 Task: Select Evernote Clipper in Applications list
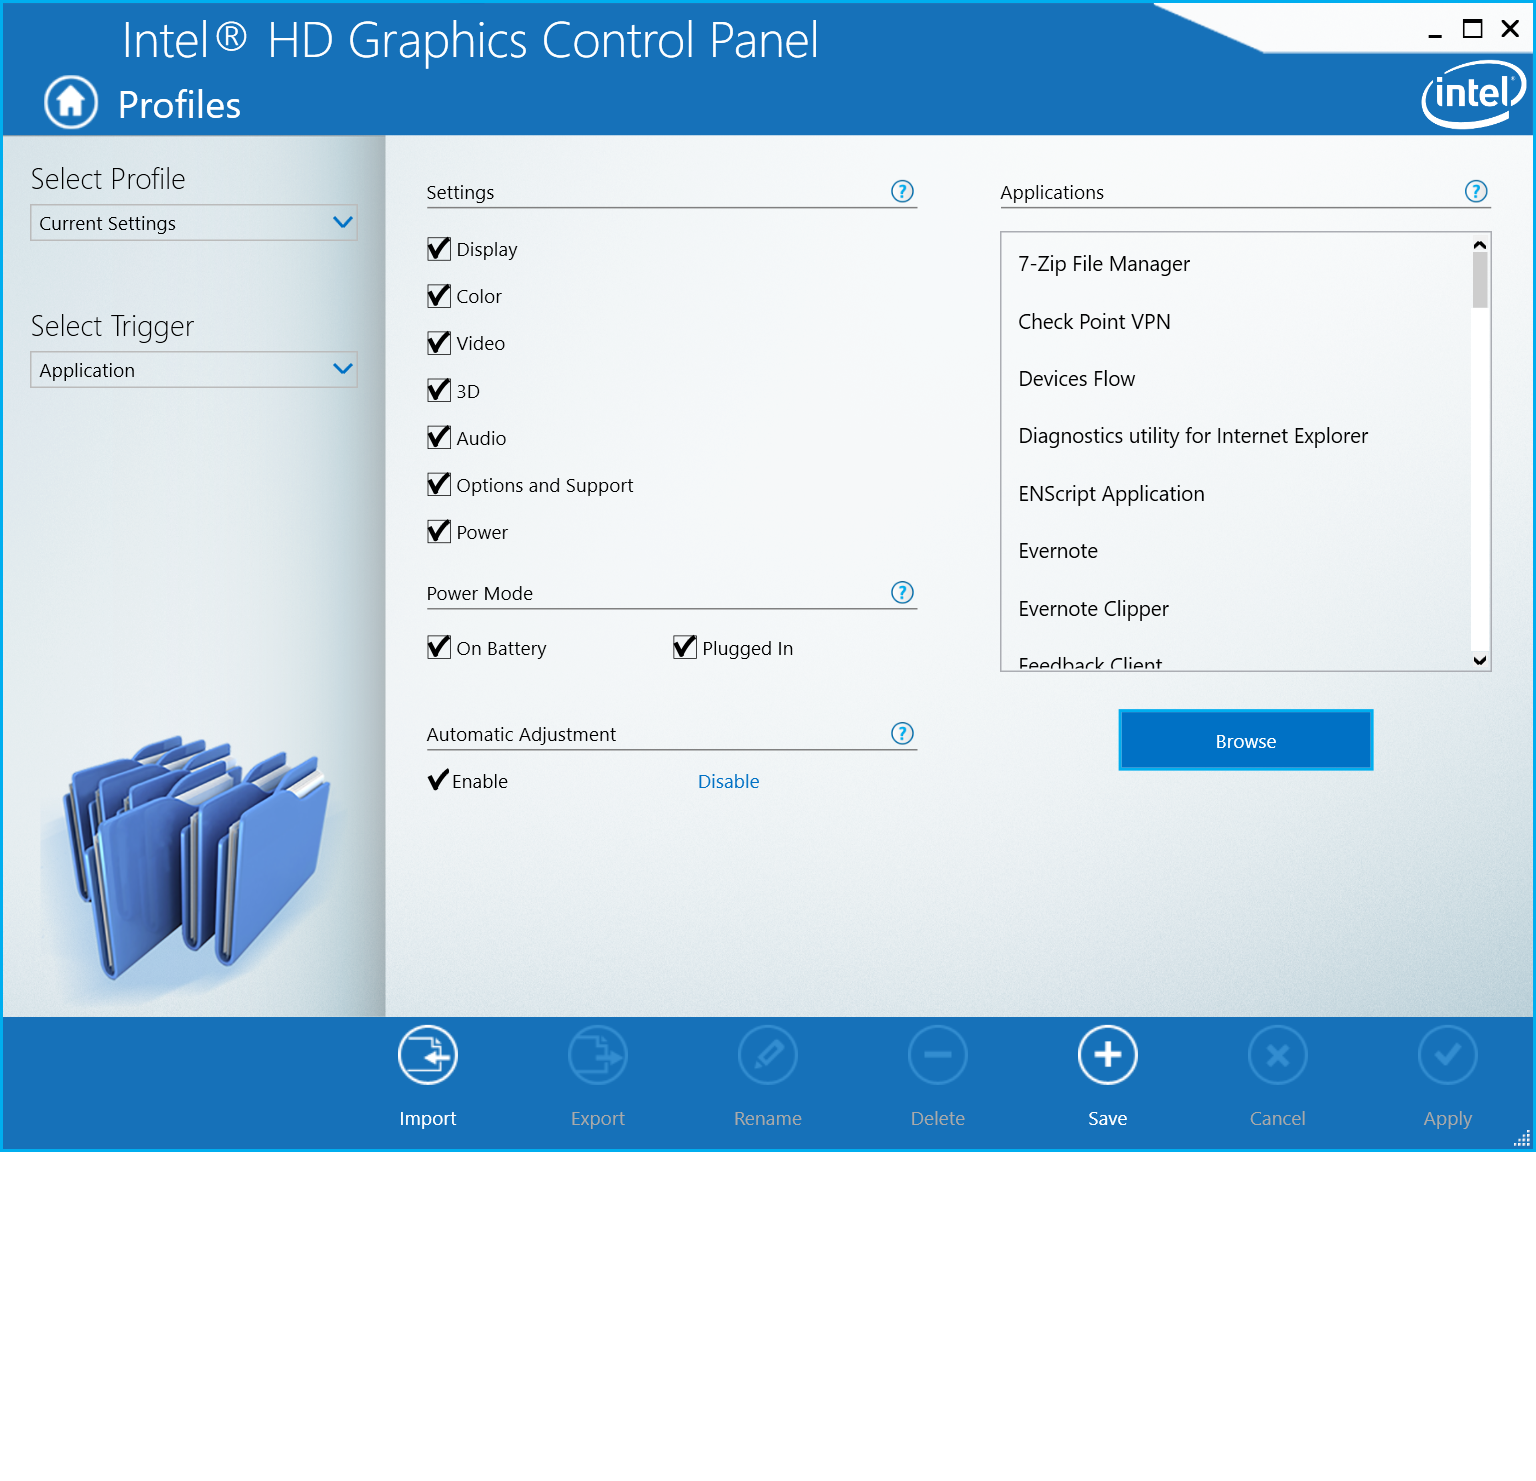pos(1093,609)
